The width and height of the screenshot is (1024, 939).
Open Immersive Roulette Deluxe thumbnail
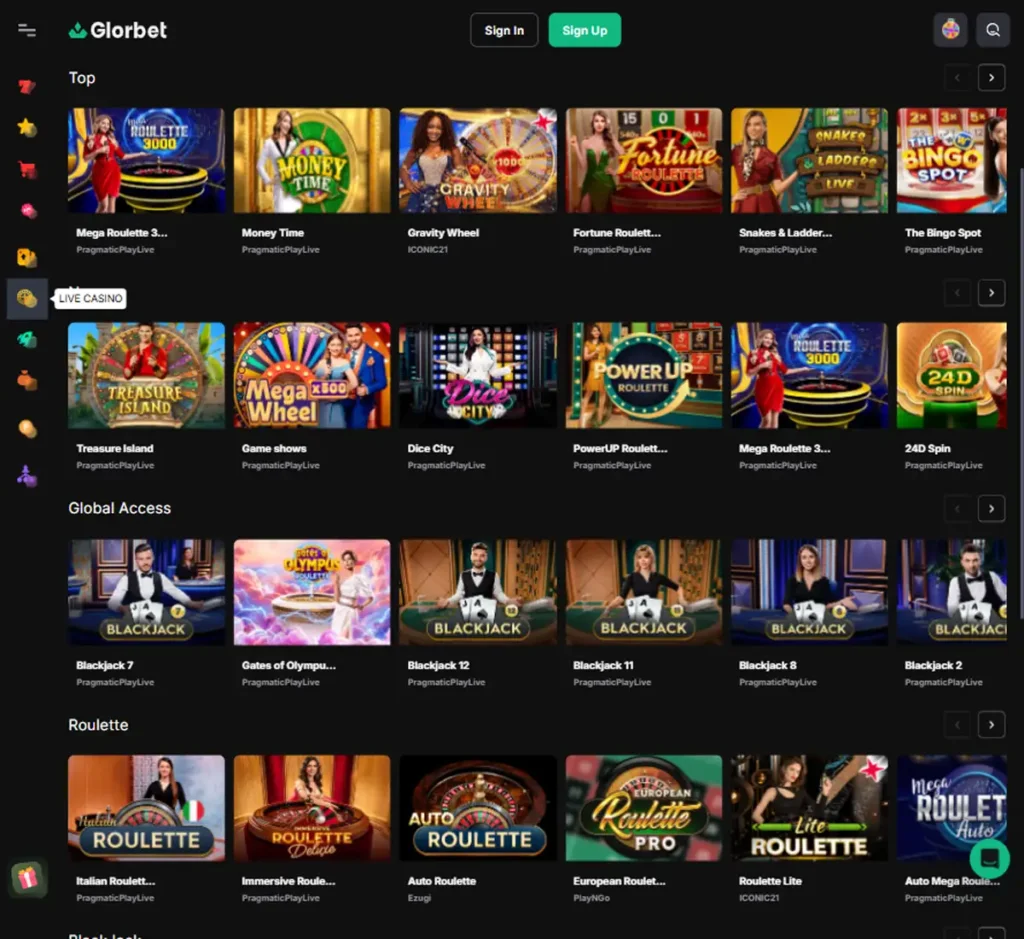(312, 808)
